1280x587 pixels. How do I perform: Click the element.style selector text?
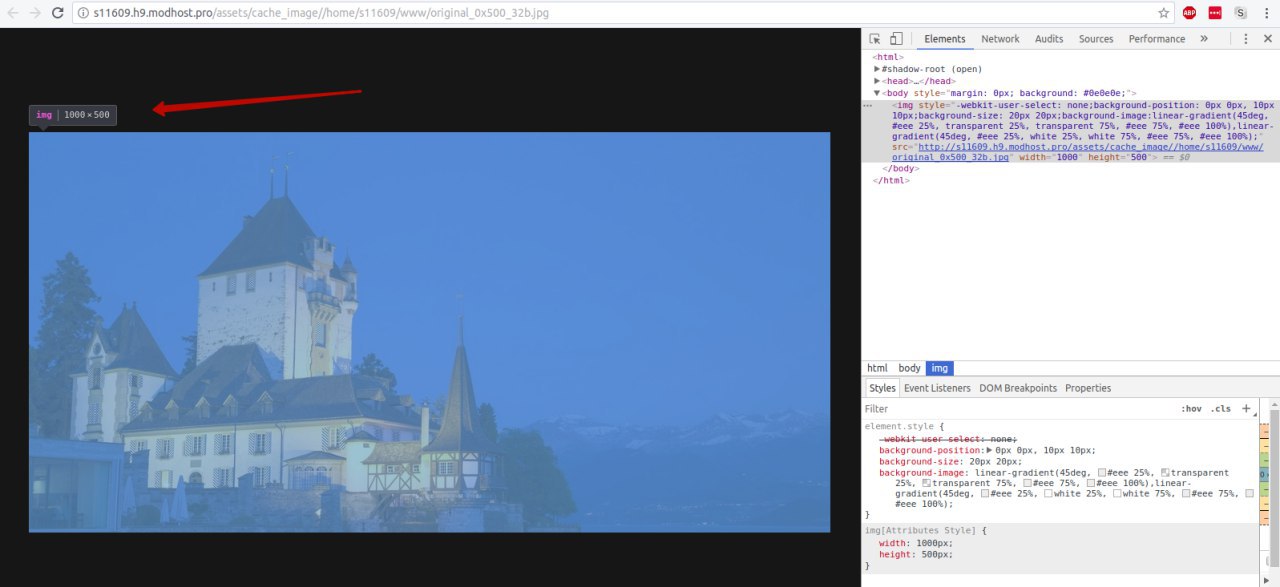click(x=901, y=427)
